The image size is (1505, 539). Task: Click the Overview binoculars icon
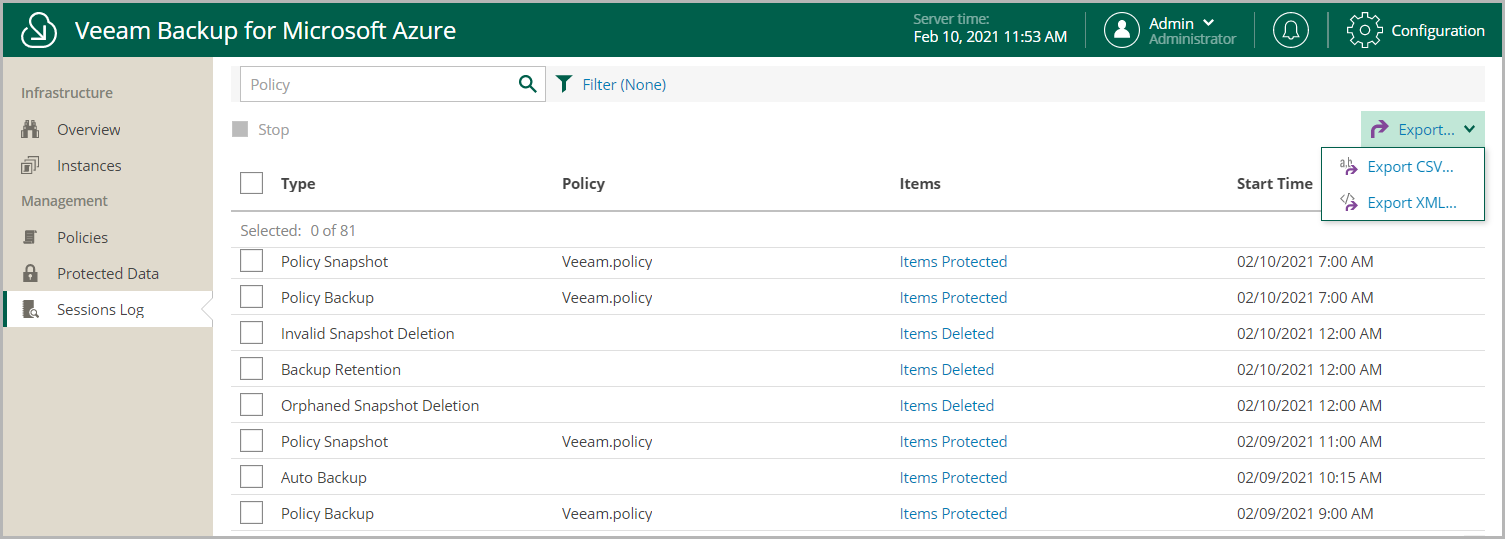coord(30,129)
